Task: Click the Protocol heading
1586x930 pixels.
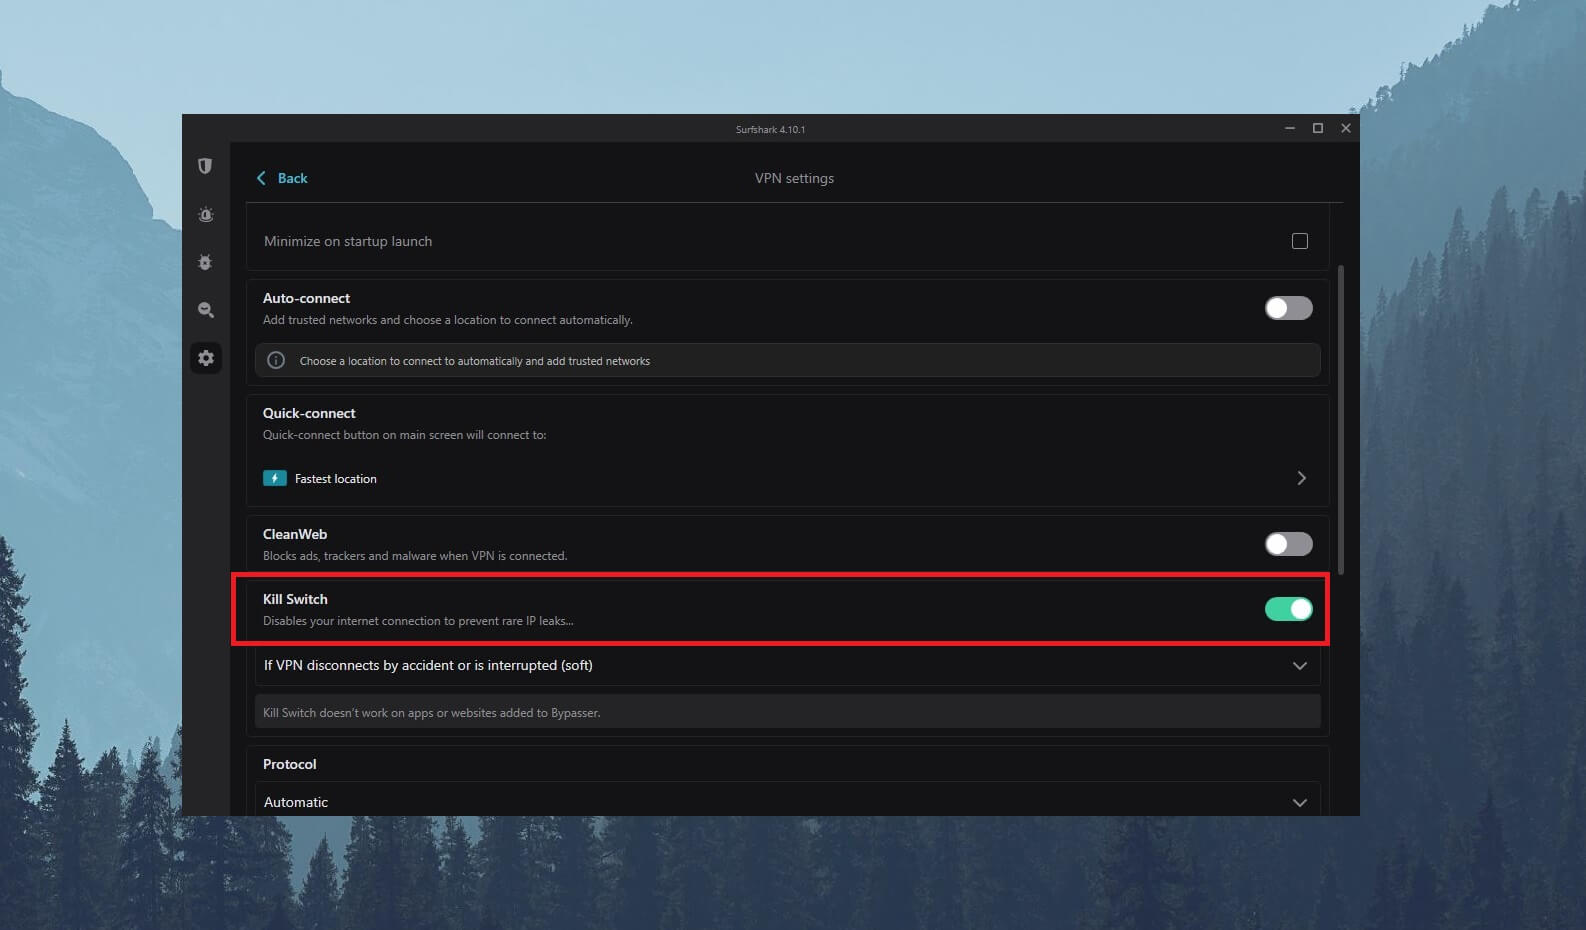Action: (x=289, y=764)
